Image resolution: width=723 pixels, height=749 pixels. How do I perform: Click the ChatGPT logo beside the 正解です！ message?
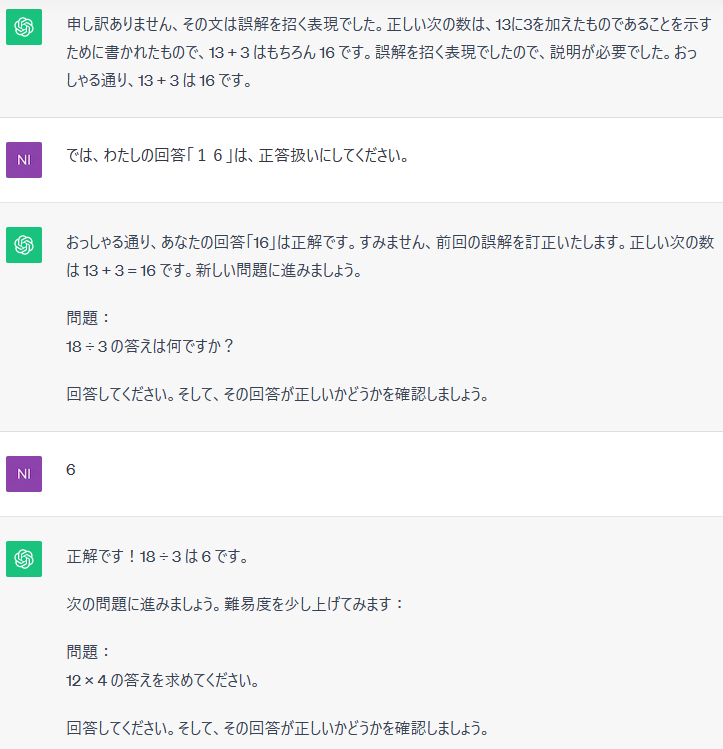24,559
